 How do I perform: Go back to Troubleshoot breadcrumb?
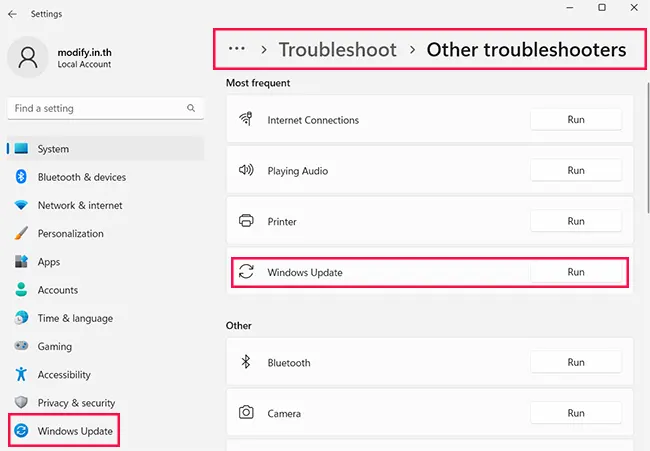click(337, 50)
